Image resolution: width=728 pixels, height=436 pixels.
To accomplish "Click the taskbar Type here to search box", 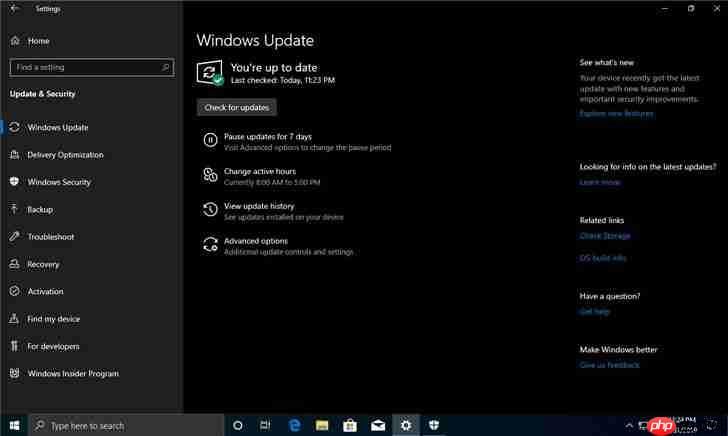I will 126,425.
